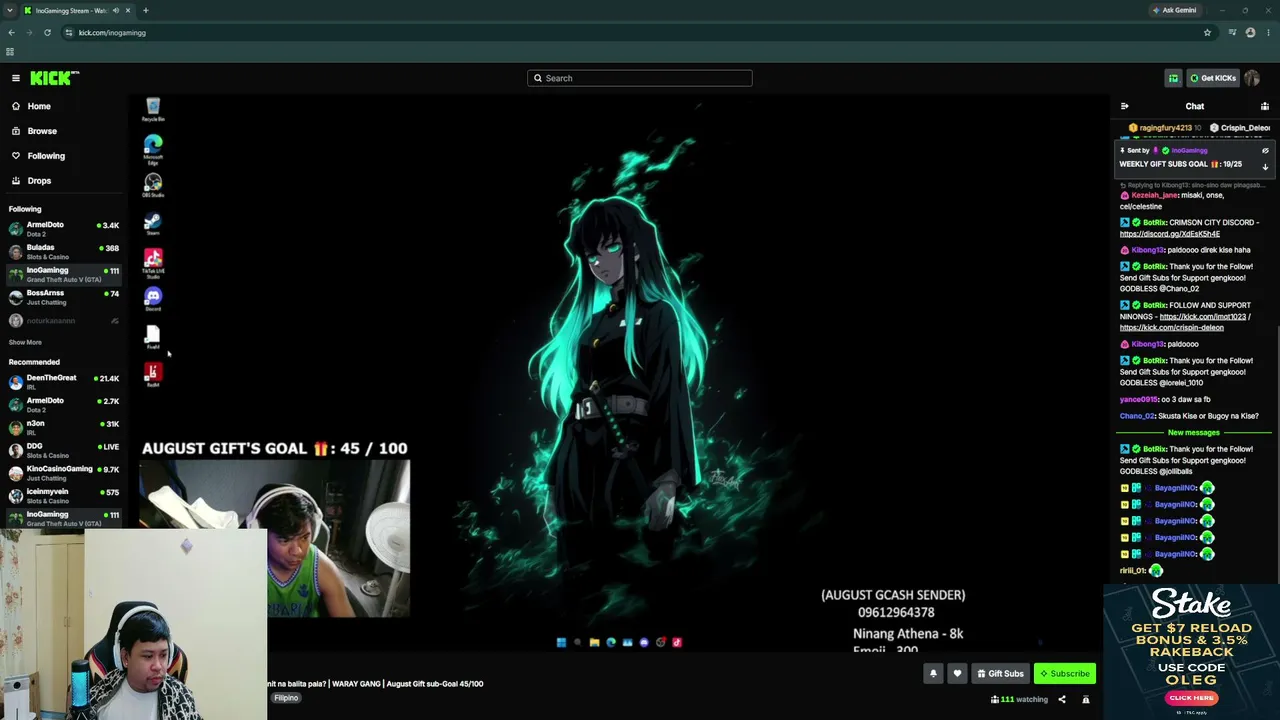The height and width of the screenshot is (720, 1280).
Task: Click the green Kick logo
Action: coord(54,78)
